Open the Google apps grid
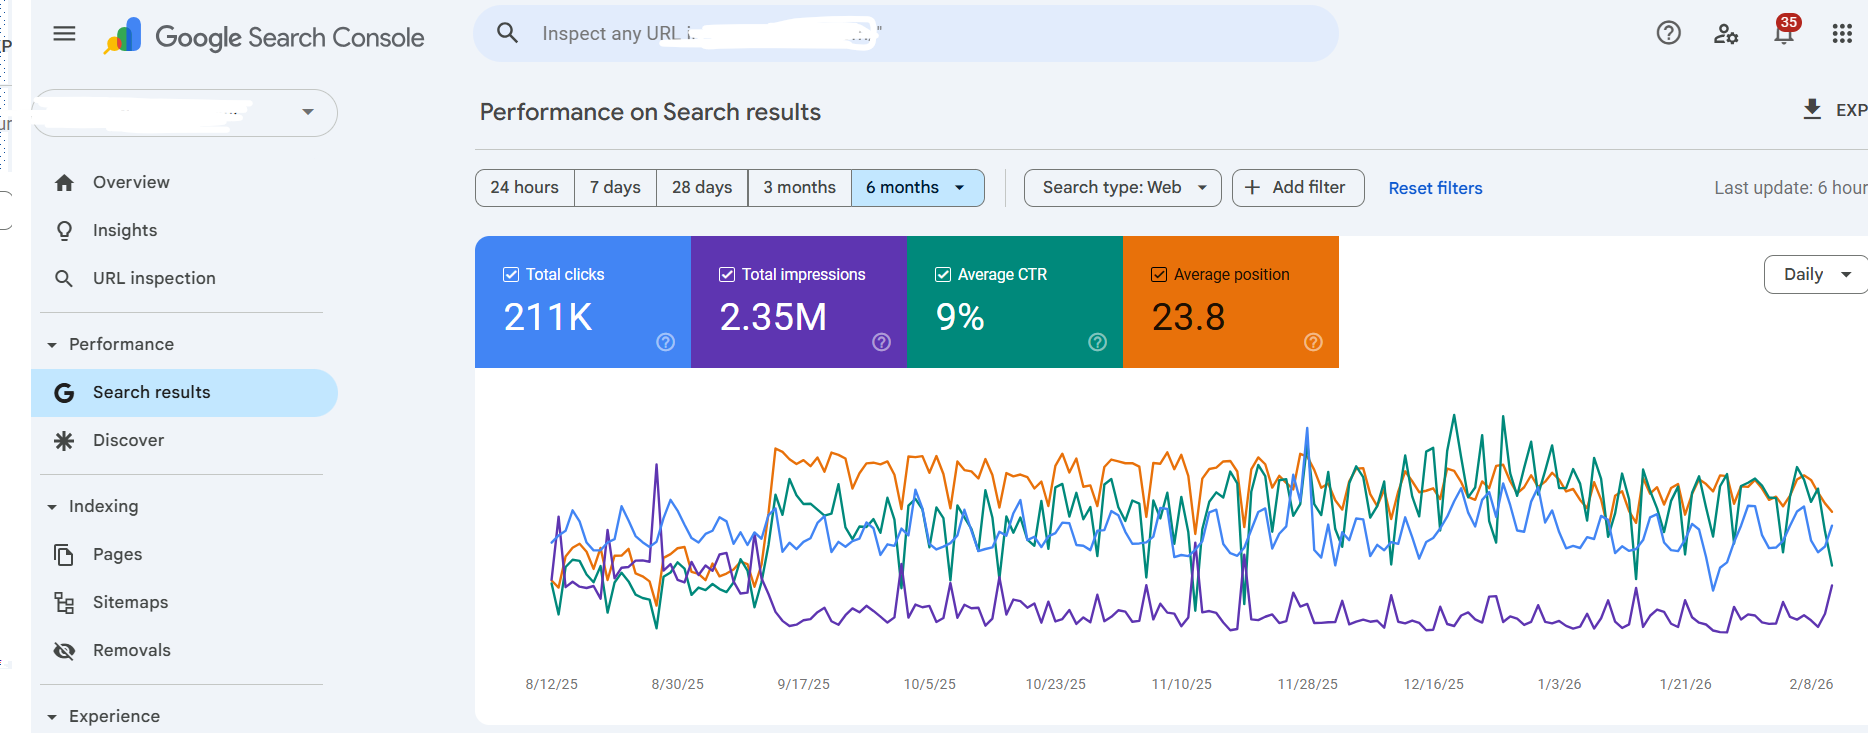This screenshot has width=1868, height=733. [x=1842, y=34]
